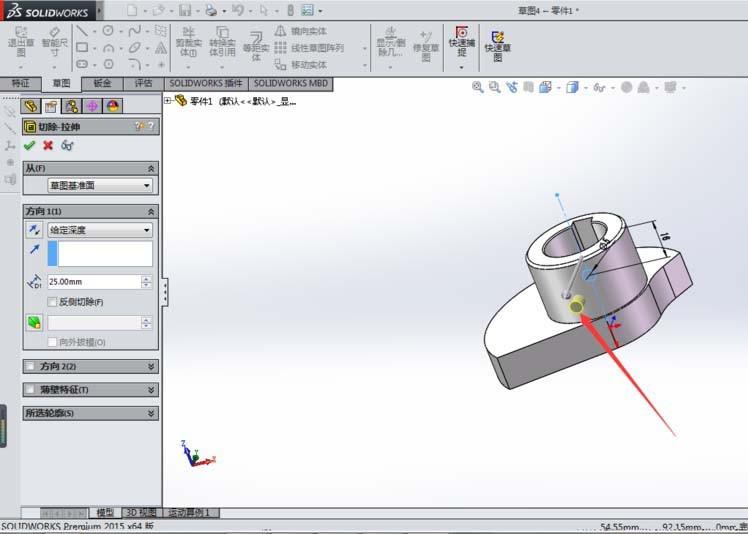Open FeatureManager design tree tab icon
Screen dimensions: 748x534
[x=31, y=106]
